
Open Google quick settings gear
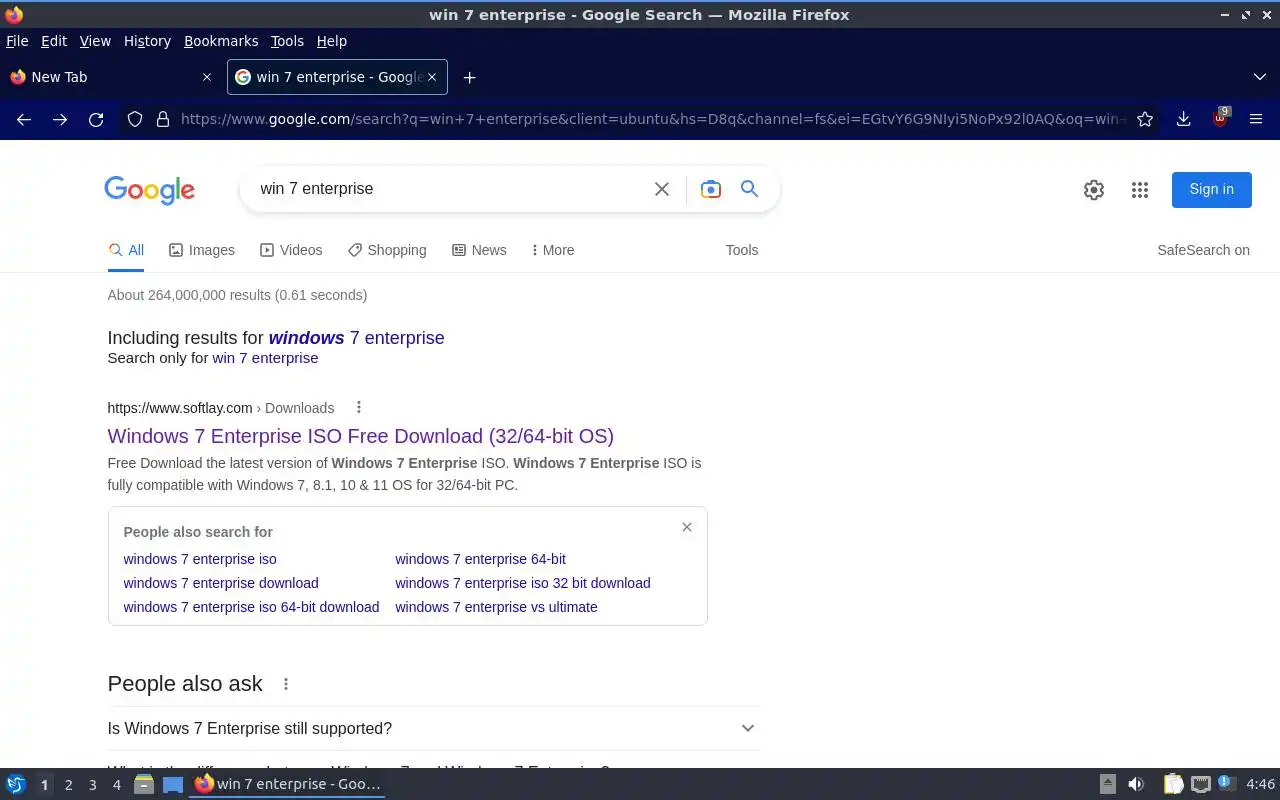[x=1094, y=190]
